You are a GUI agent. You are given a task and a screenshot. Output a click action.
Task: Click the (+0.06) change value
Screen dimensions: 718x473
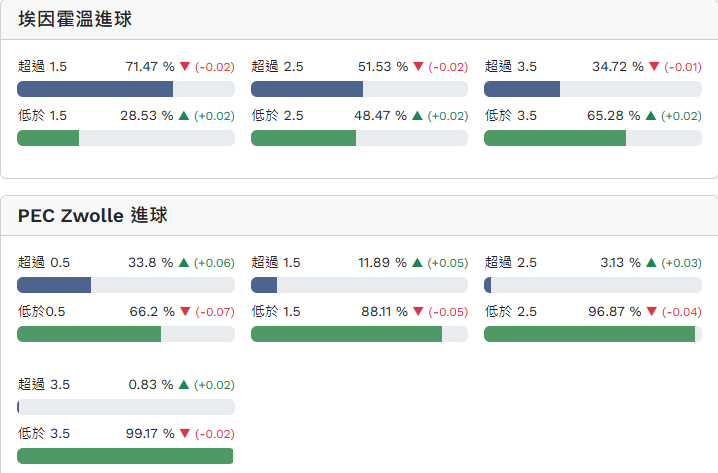click(x=214, y=263)
